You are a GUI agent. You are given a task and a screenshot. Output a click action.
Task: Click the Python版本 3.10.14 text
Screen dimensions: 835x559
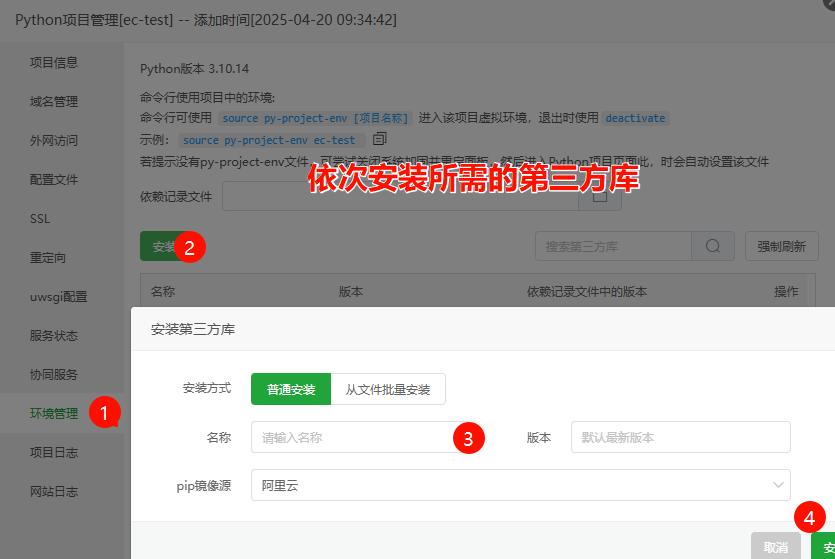click(194, 69)
